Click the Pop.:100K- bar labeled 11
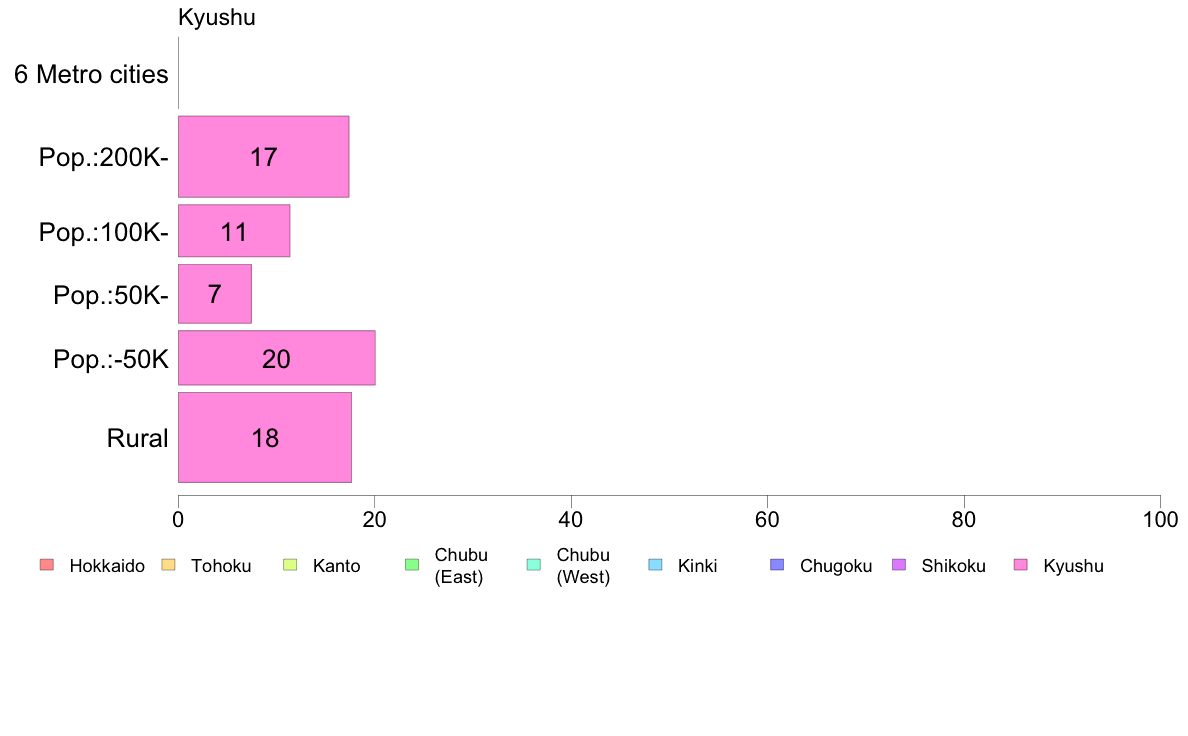Viewport: 1188px width, 736px height. pos(234,230)
